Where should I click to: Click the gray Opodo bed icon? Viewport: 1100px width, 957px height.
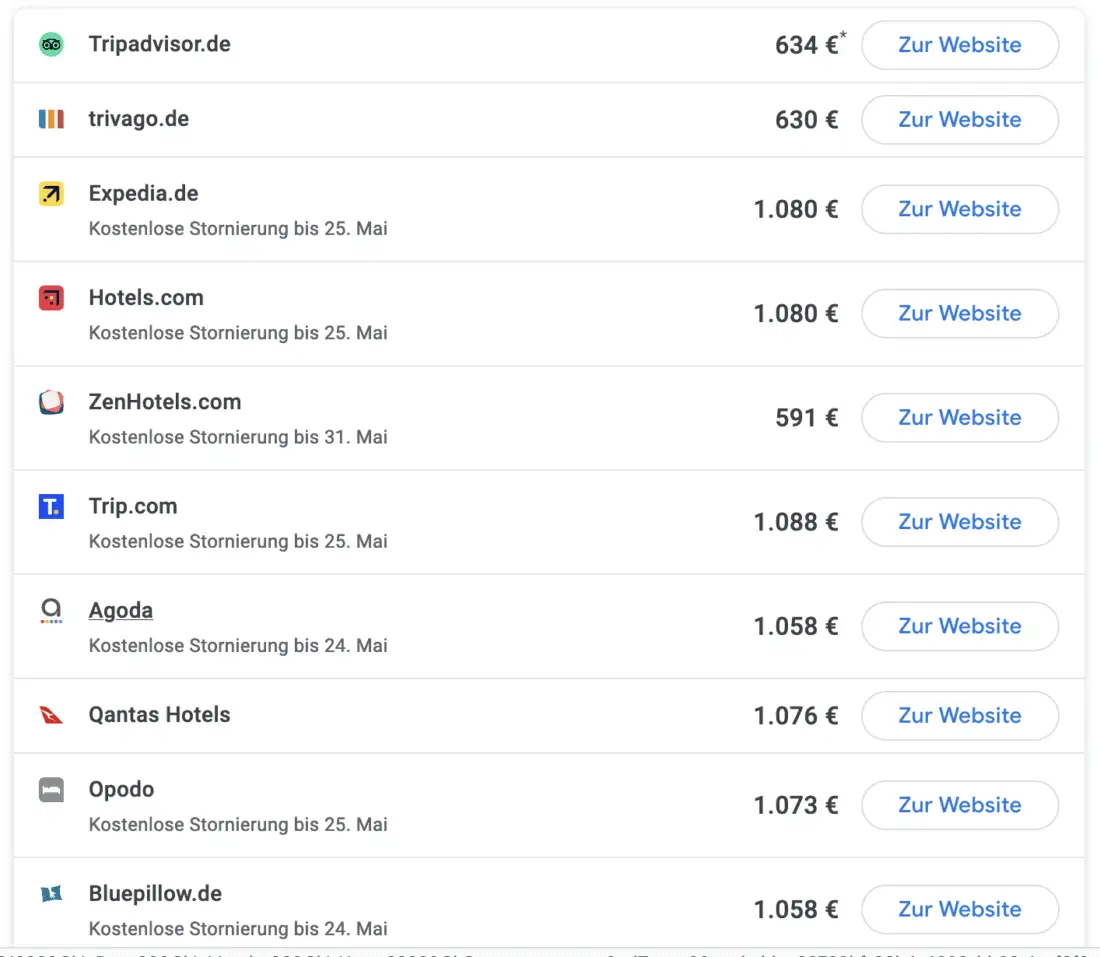click(51, 790)
